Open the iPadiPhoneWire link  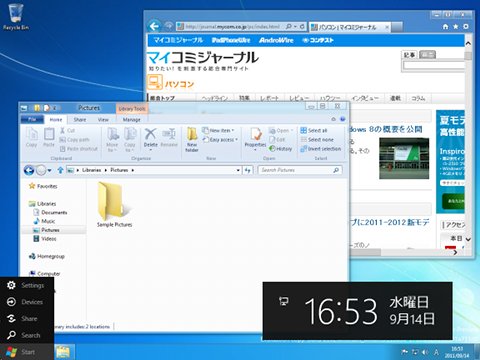(231, 40)
